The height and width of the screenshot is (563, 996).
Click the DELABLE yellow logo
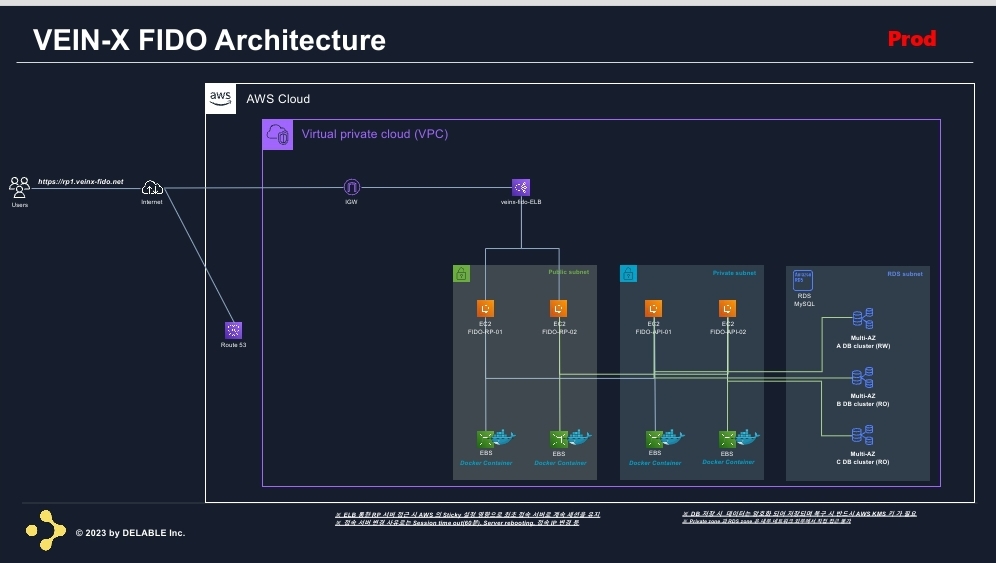[45, 530]
